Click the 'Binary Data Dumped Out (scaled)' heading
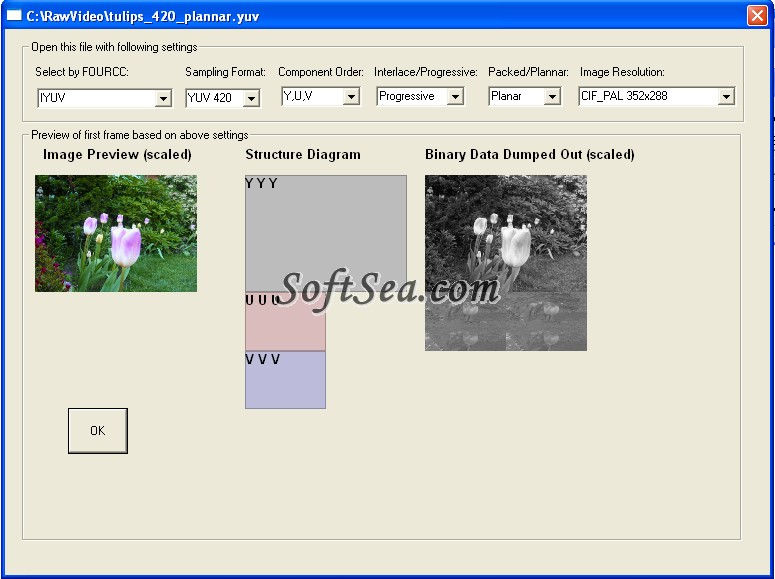 530,155
